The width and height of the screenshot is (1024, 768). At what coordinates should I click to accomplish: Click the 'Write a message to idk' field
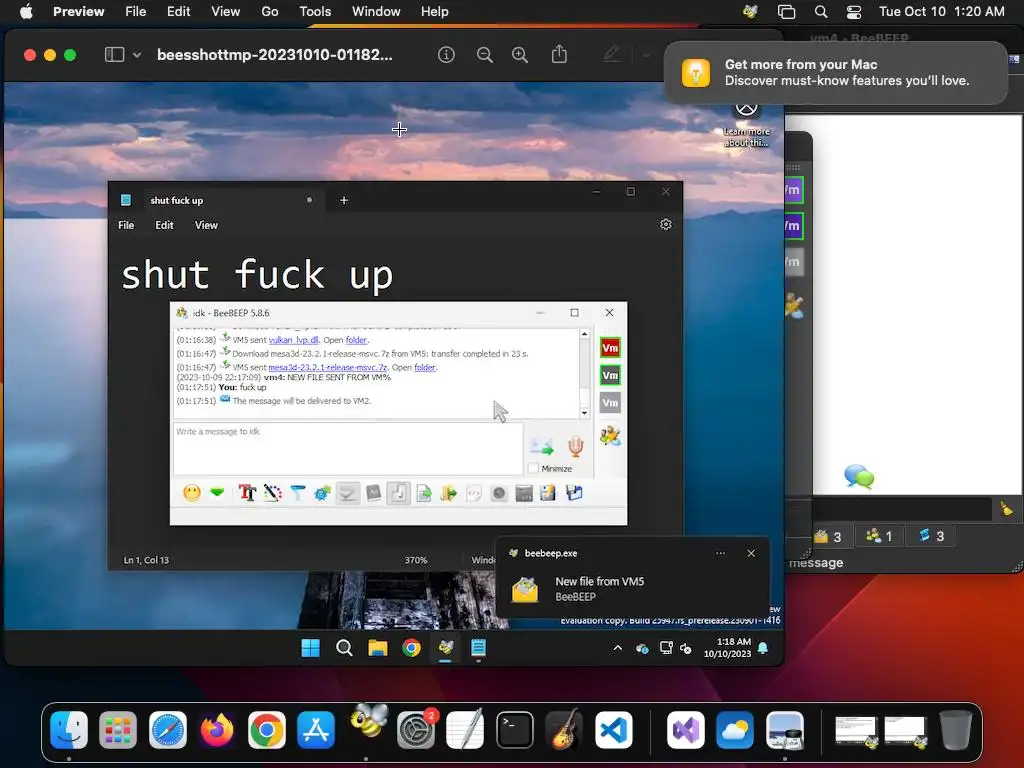(348, 449)
